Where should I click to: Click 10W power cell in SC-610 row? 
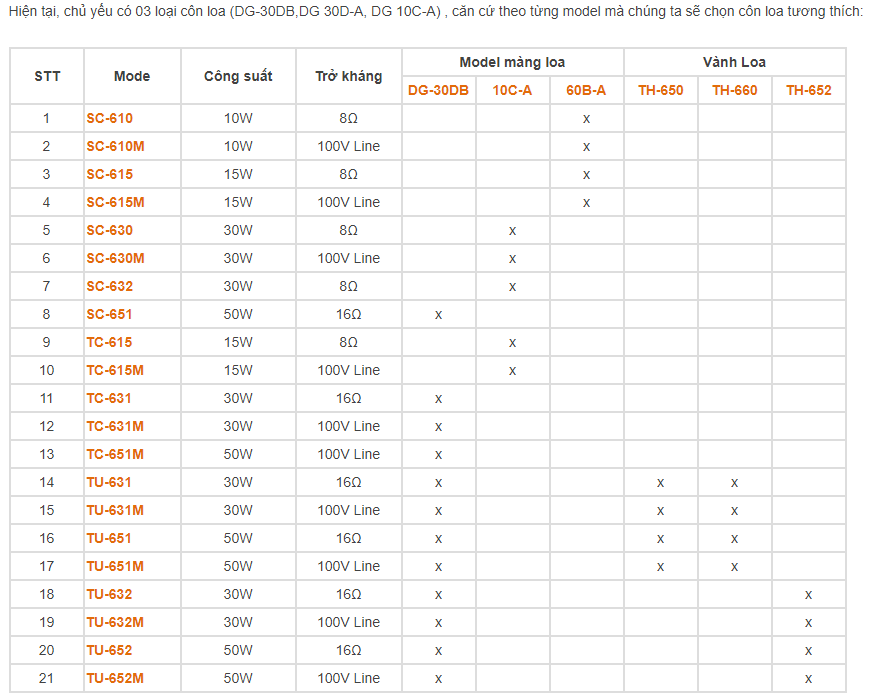click(x=238, y=118)
